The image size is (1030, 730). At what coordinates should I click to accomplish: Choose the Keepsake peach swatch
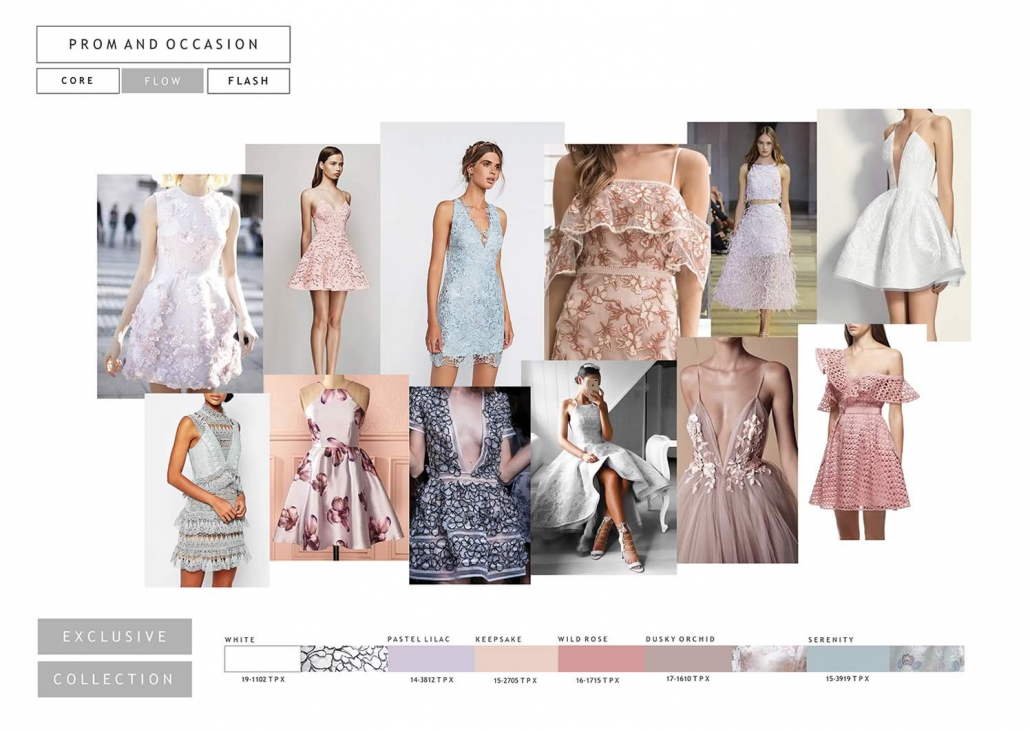[x=515, y=658]
